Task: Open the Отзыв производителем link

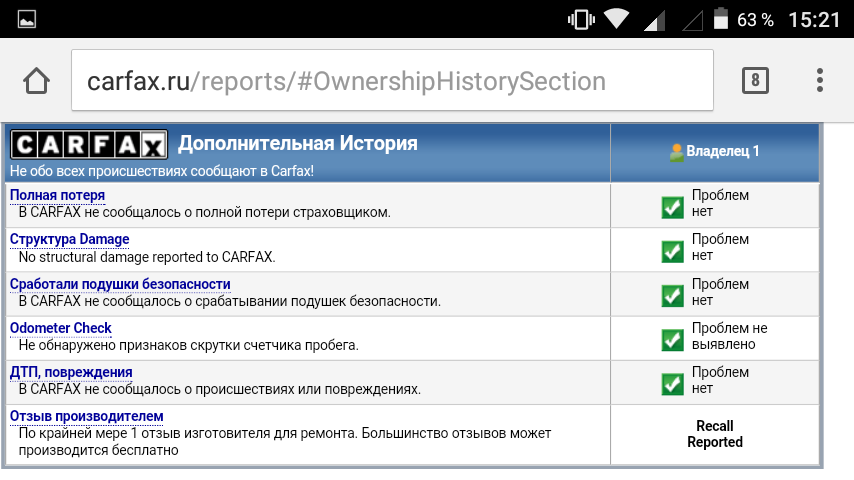Action: point(86,416)
